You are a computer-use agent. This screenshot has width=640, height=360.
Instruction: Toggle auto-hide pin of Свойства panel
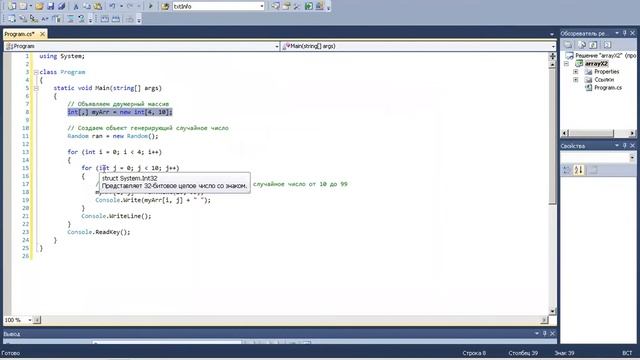tap(624, 146)
